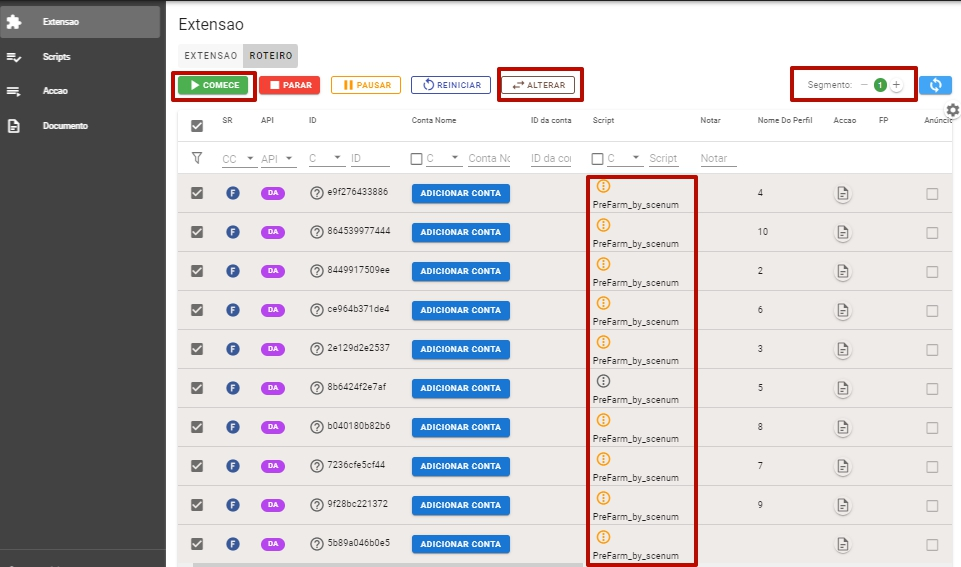Open the CC filter dropdown

[x=238, y=159]
